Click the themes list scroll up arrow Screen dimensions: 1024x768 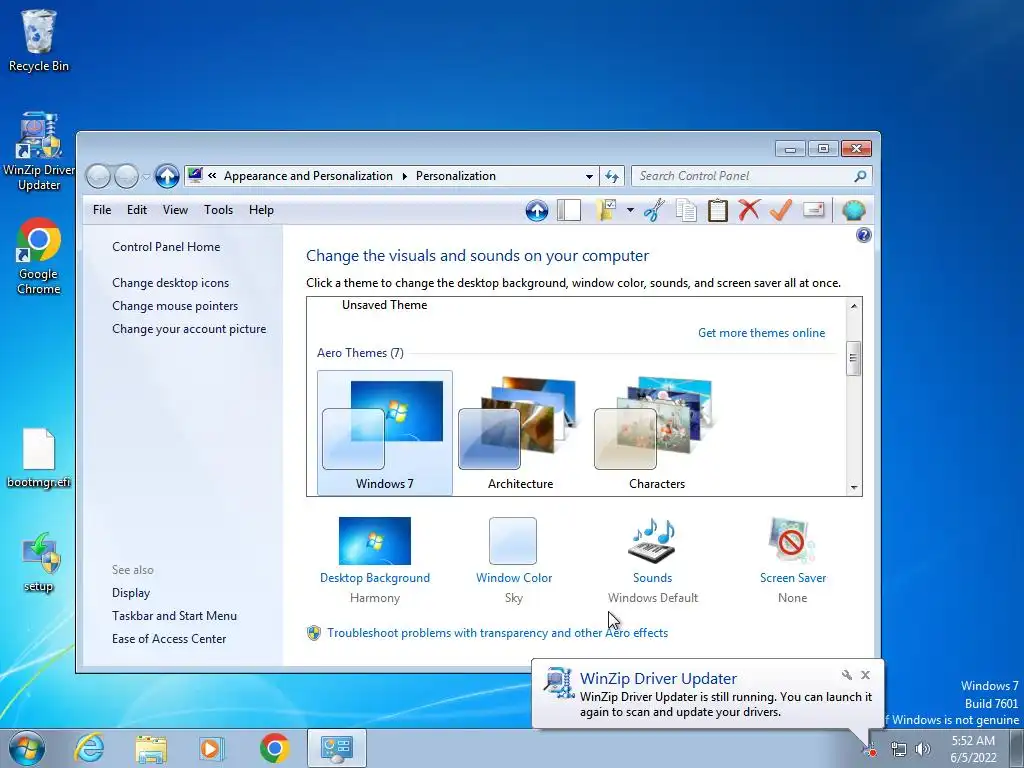pos(854,306)
